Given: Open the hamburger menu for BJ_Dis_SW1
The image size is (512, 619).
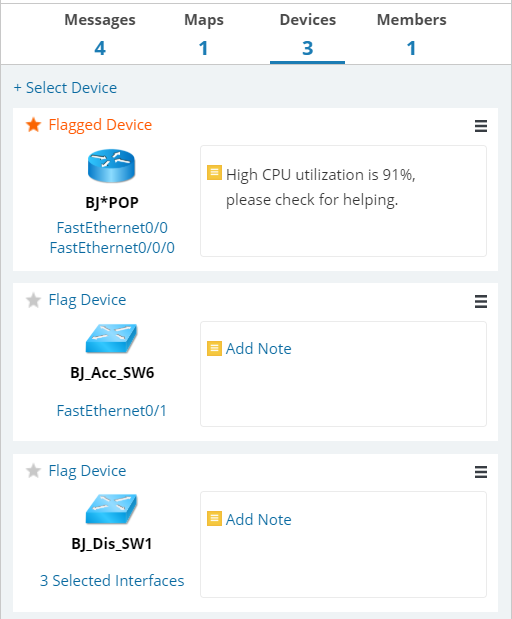Looking at the screenshot, I should pos(481,472).
